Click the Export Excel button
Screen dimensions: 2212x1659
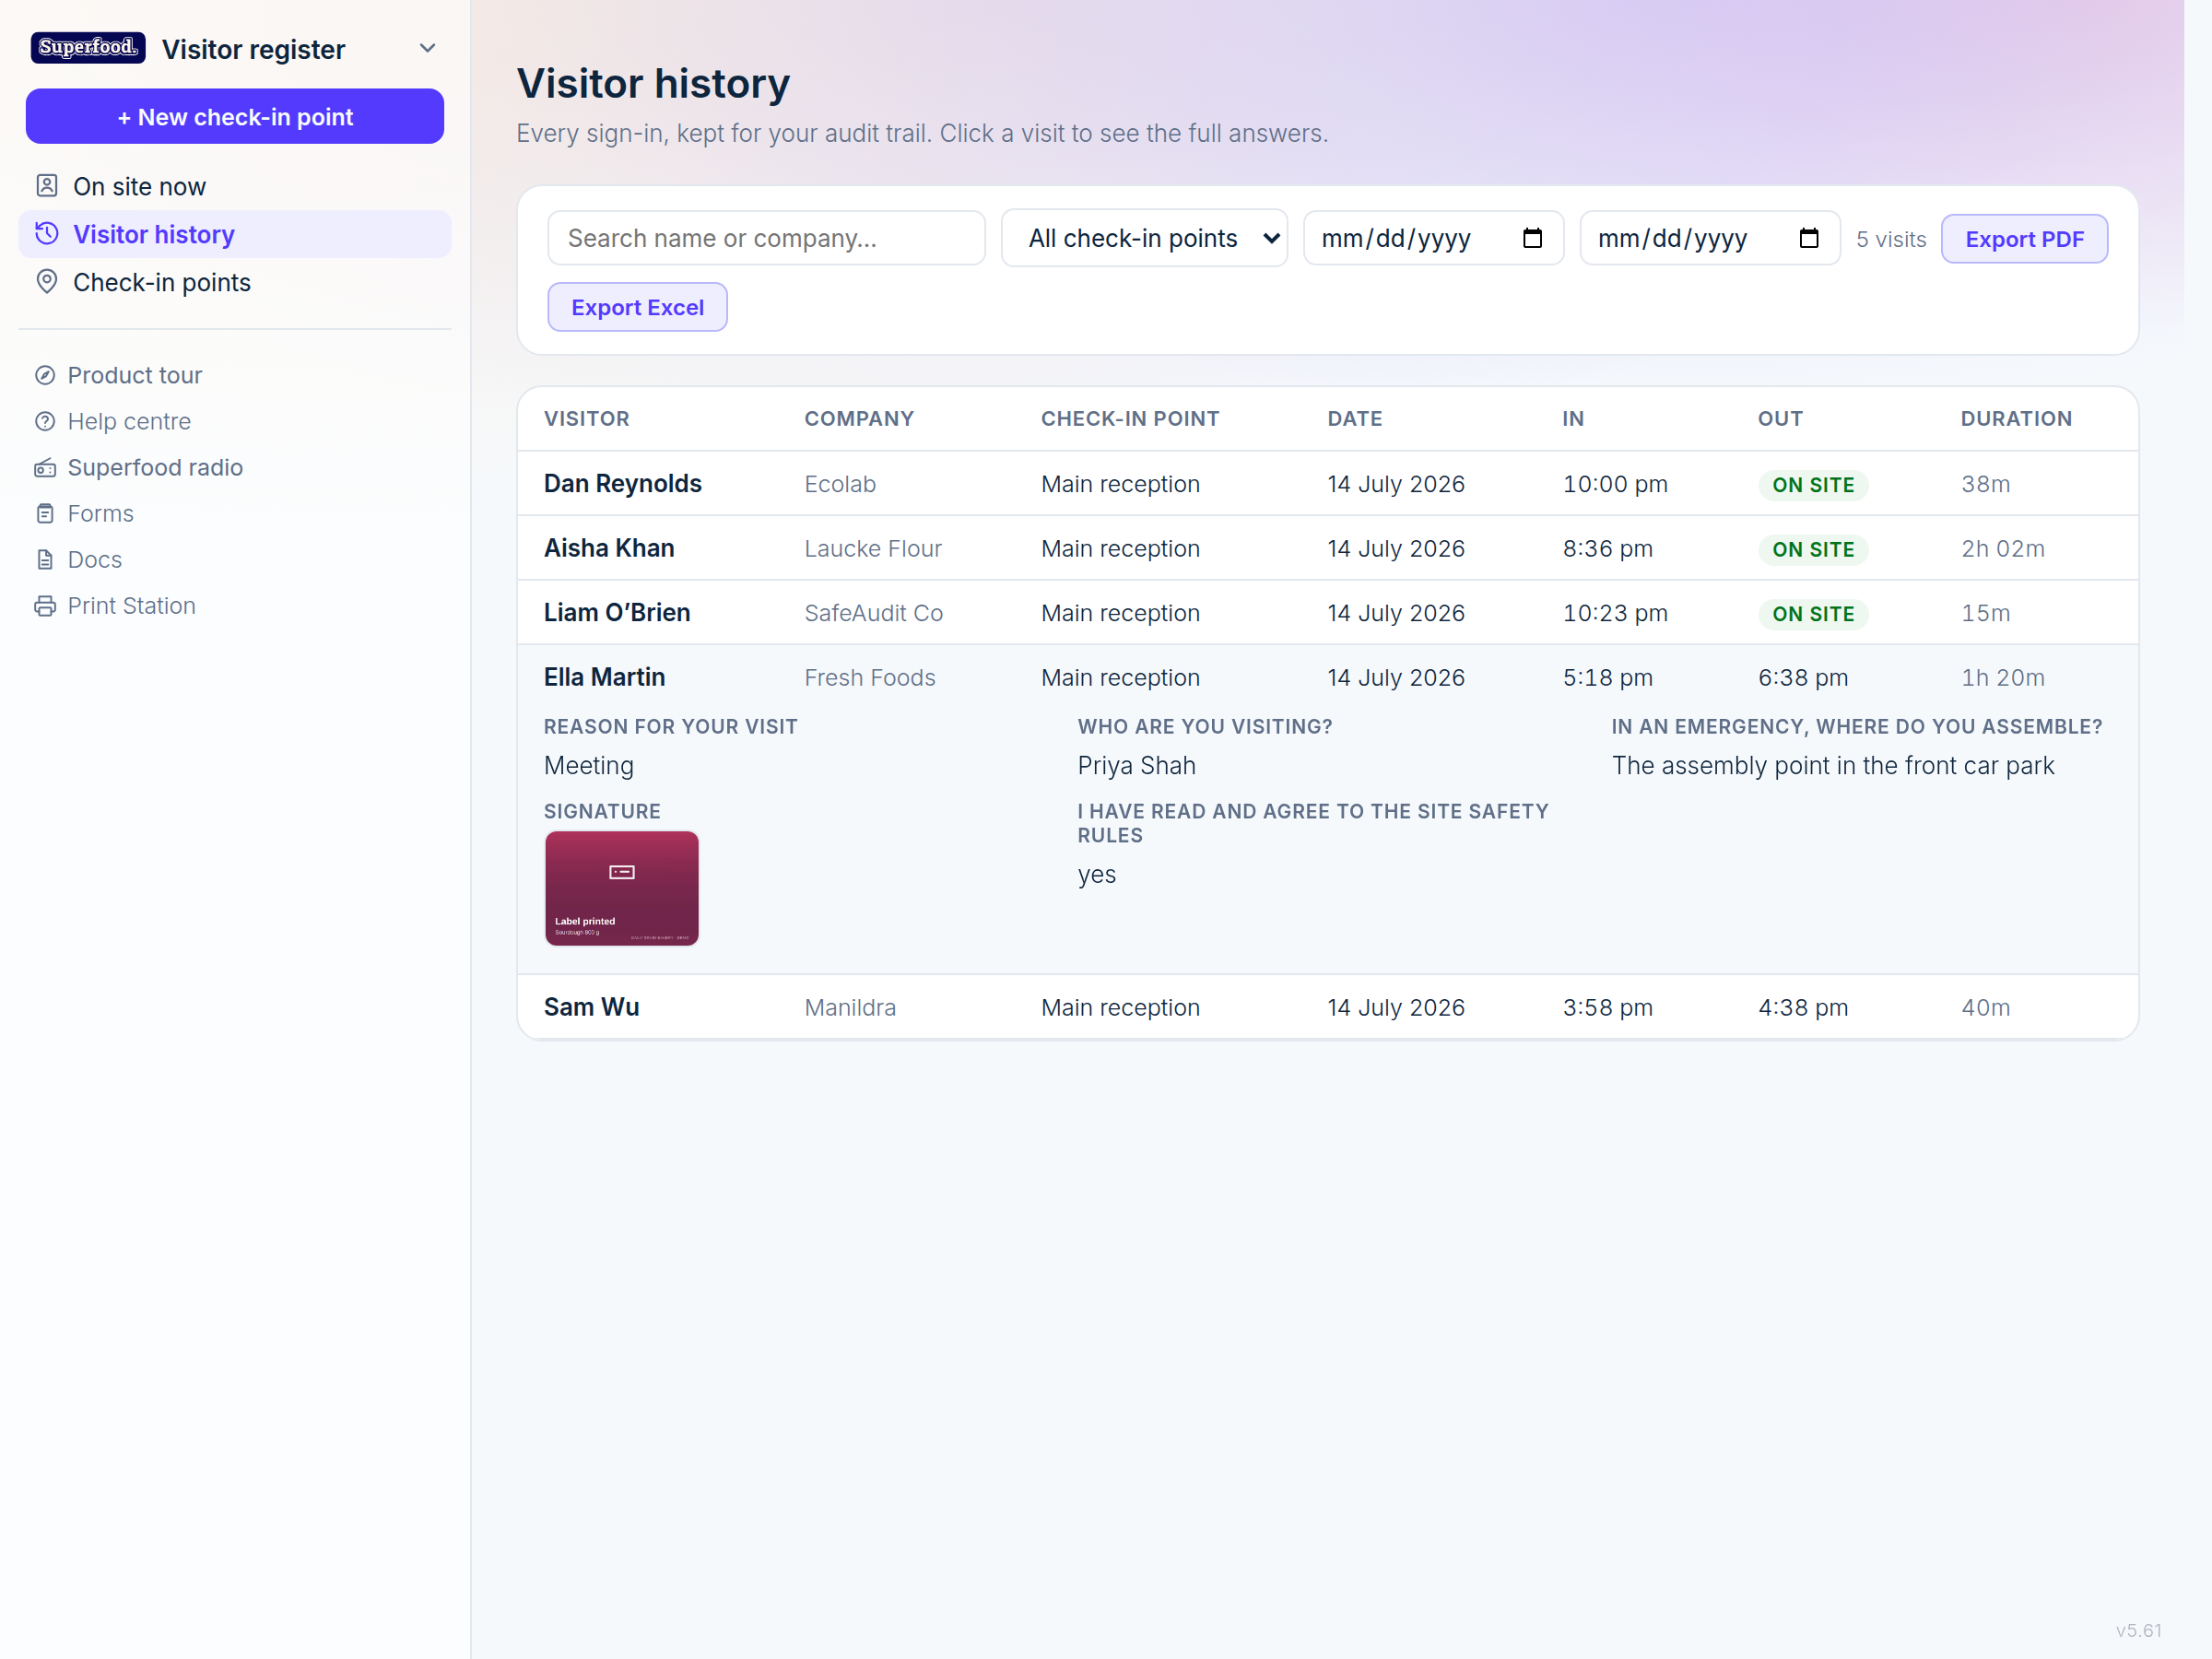637,307
